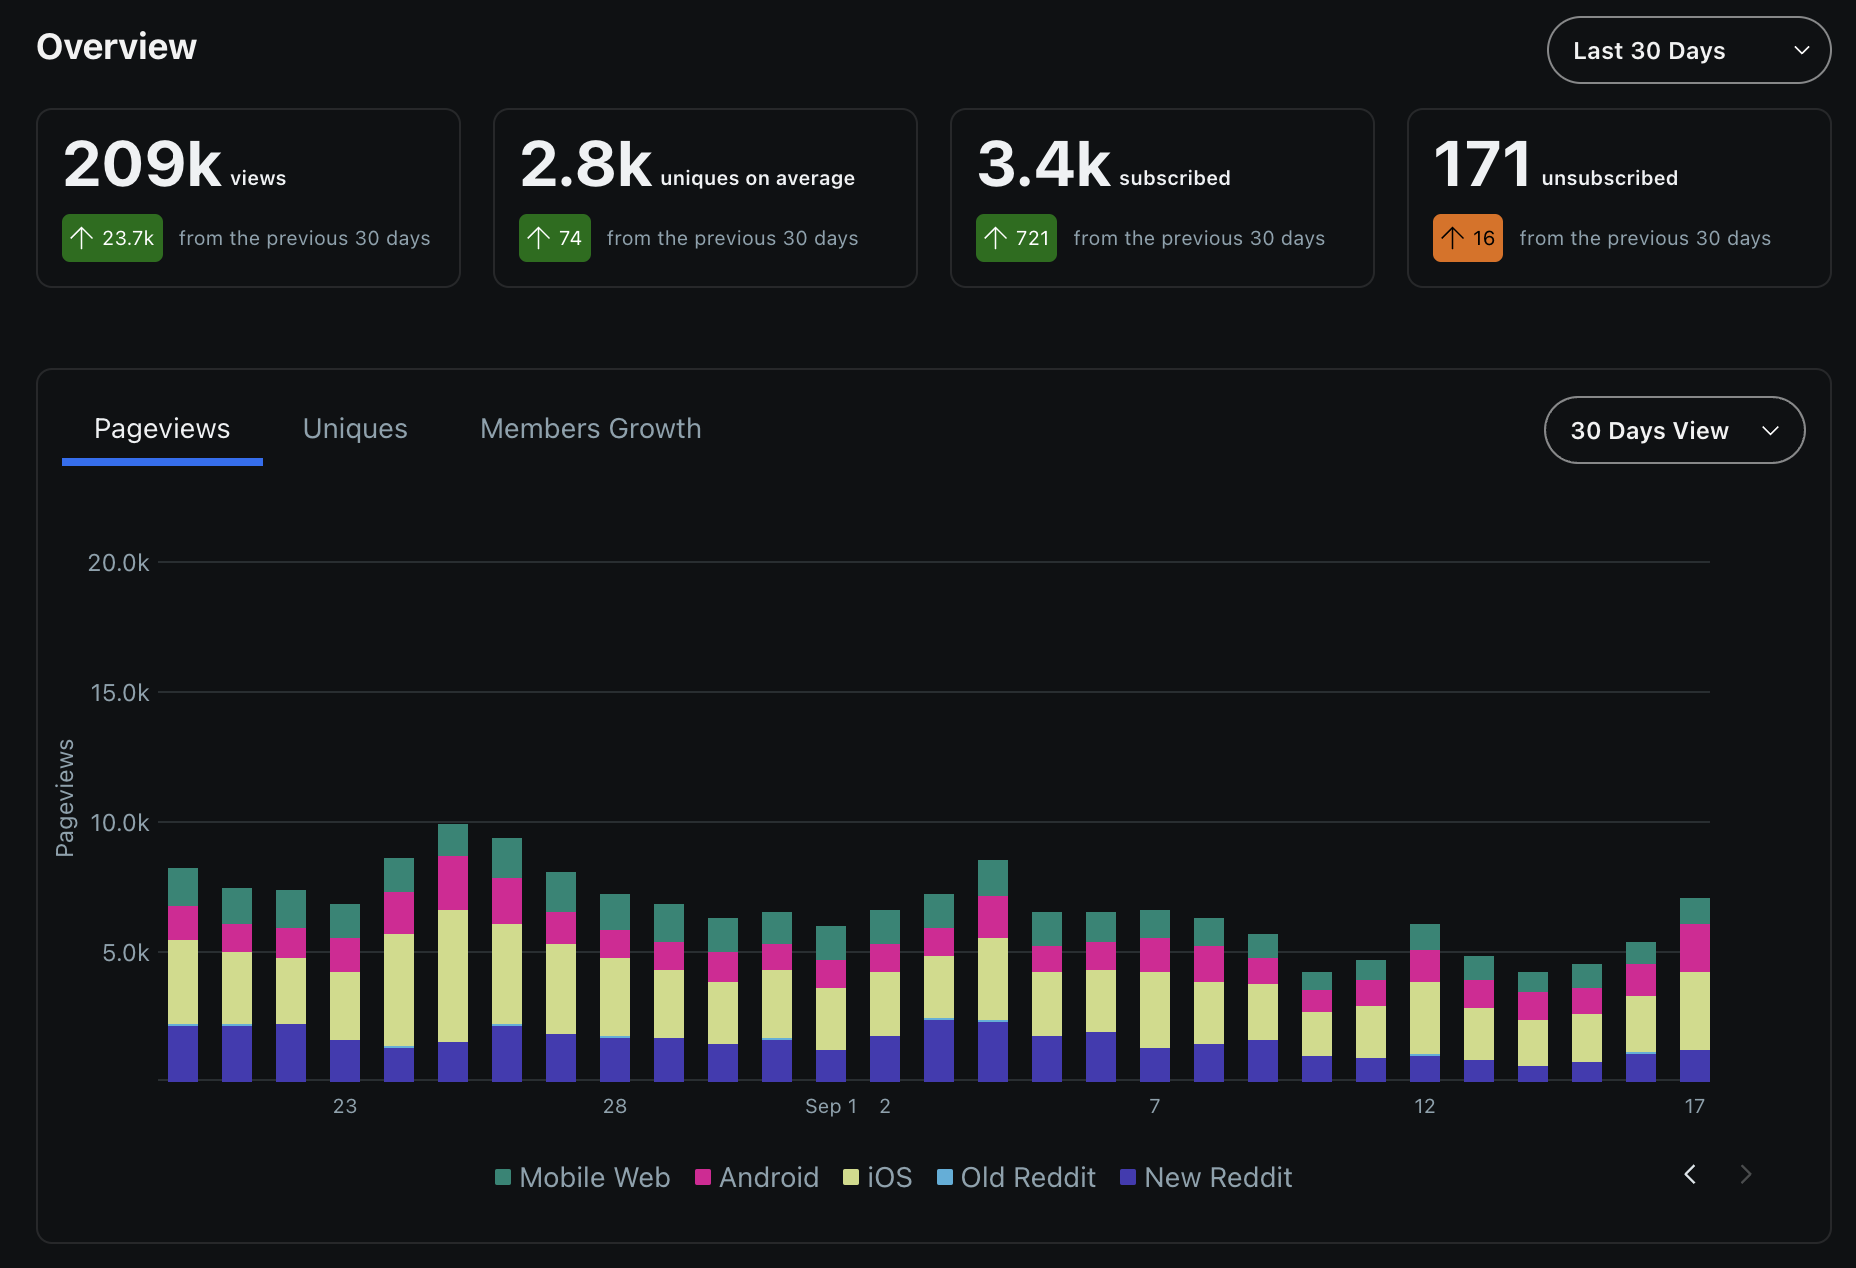Click the chart bar above date 28

[615, 988]
